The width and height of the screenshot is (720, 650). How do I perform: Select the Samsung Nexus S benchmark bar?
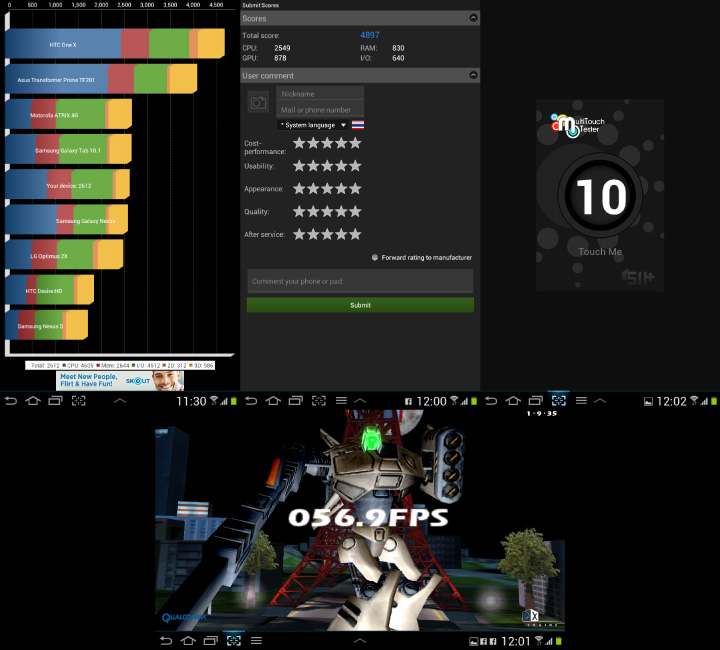[x=46, y=326]
